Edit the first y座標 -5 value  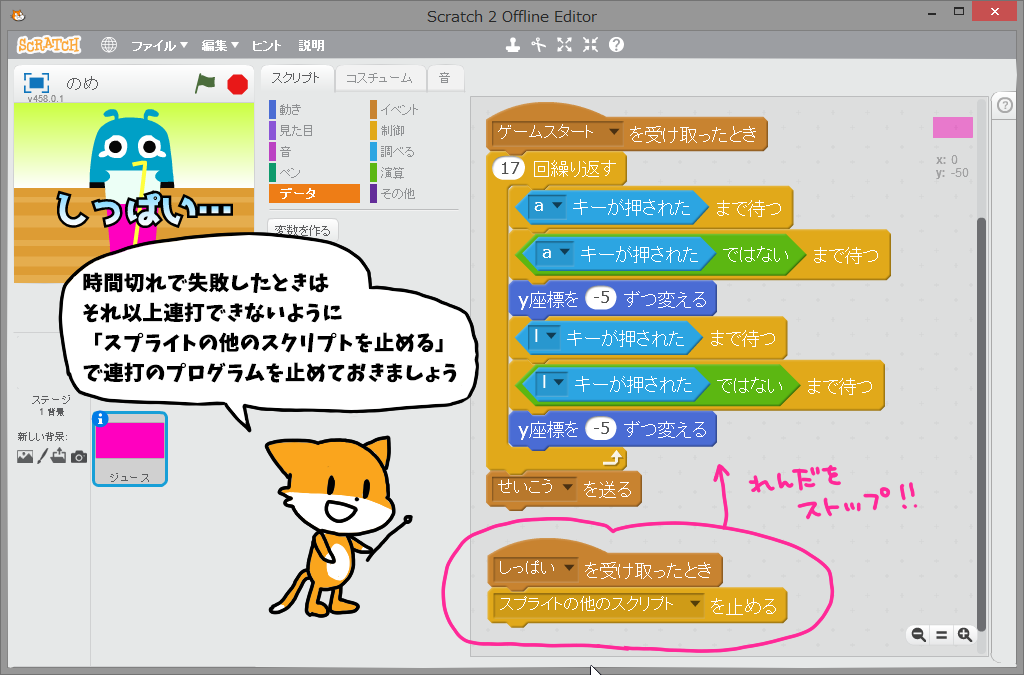point(601,298)
